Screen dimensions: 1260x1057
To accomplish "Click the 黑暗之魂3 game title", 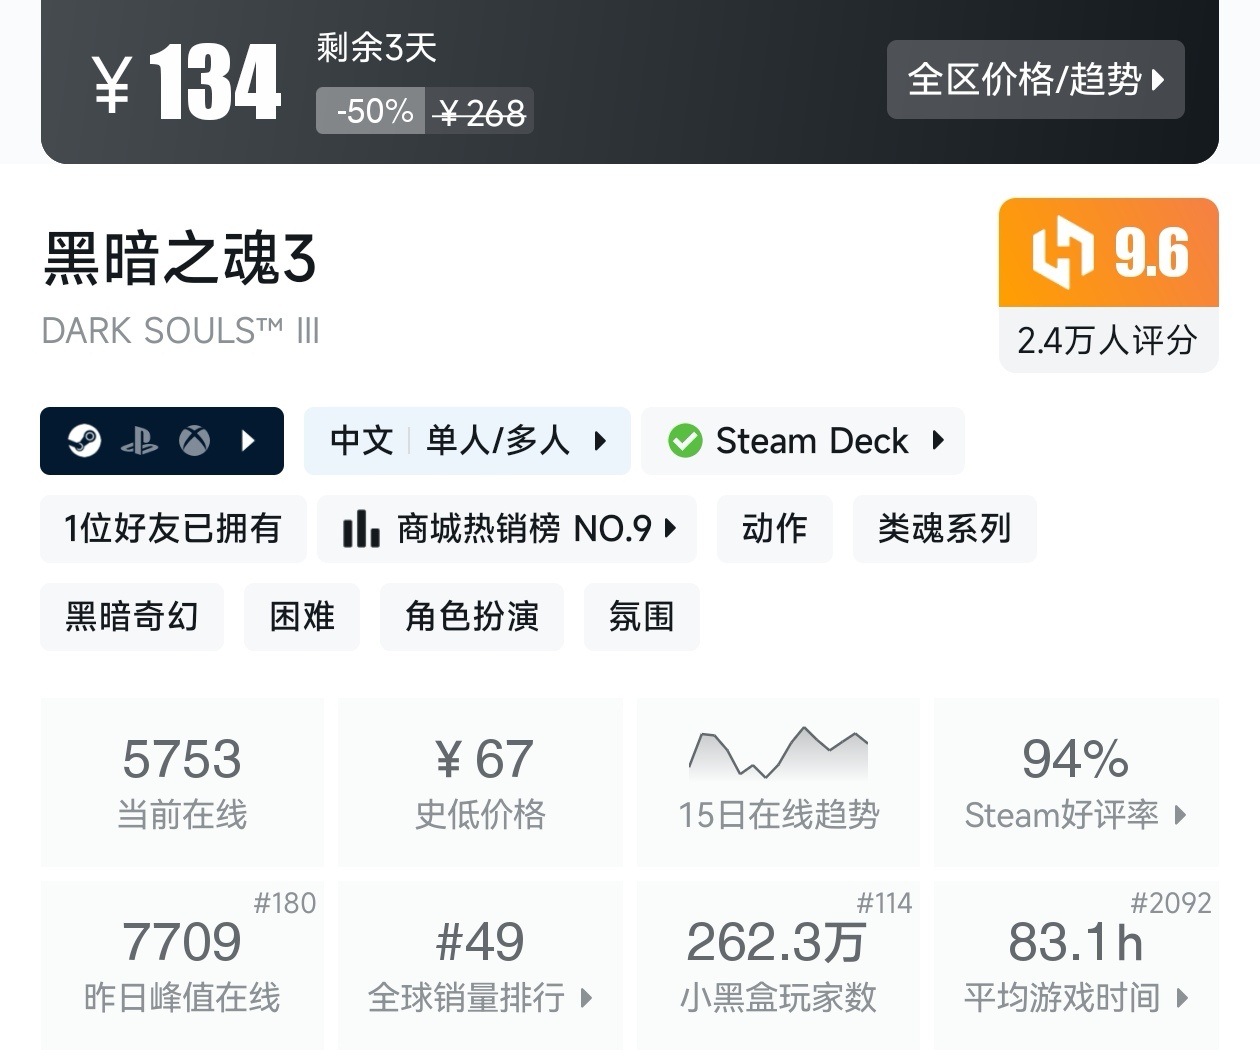I will click(180, 258).
